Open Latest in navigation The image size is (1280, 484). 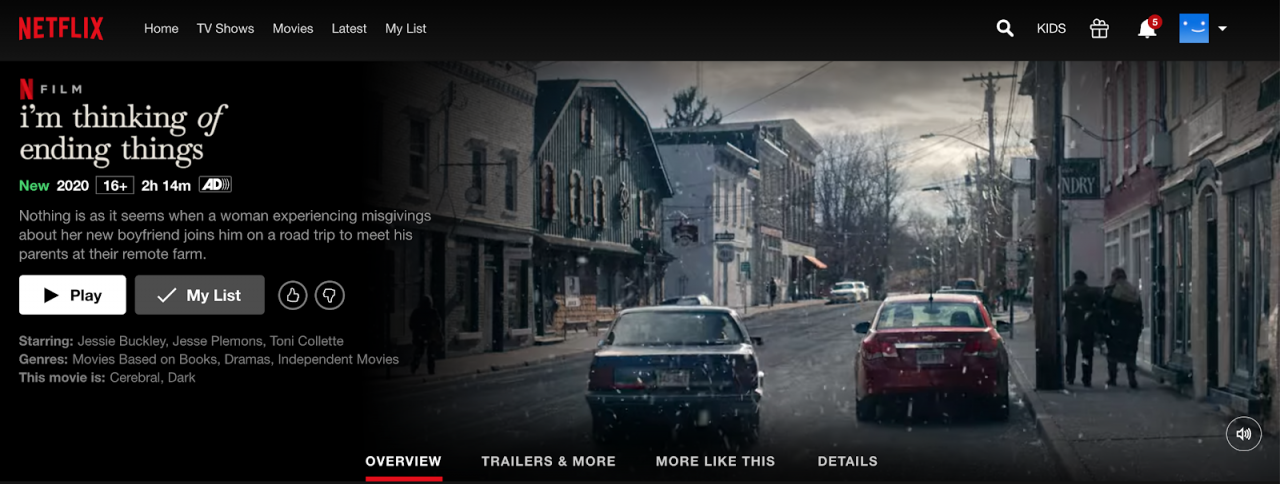click(x=349, y=28)
